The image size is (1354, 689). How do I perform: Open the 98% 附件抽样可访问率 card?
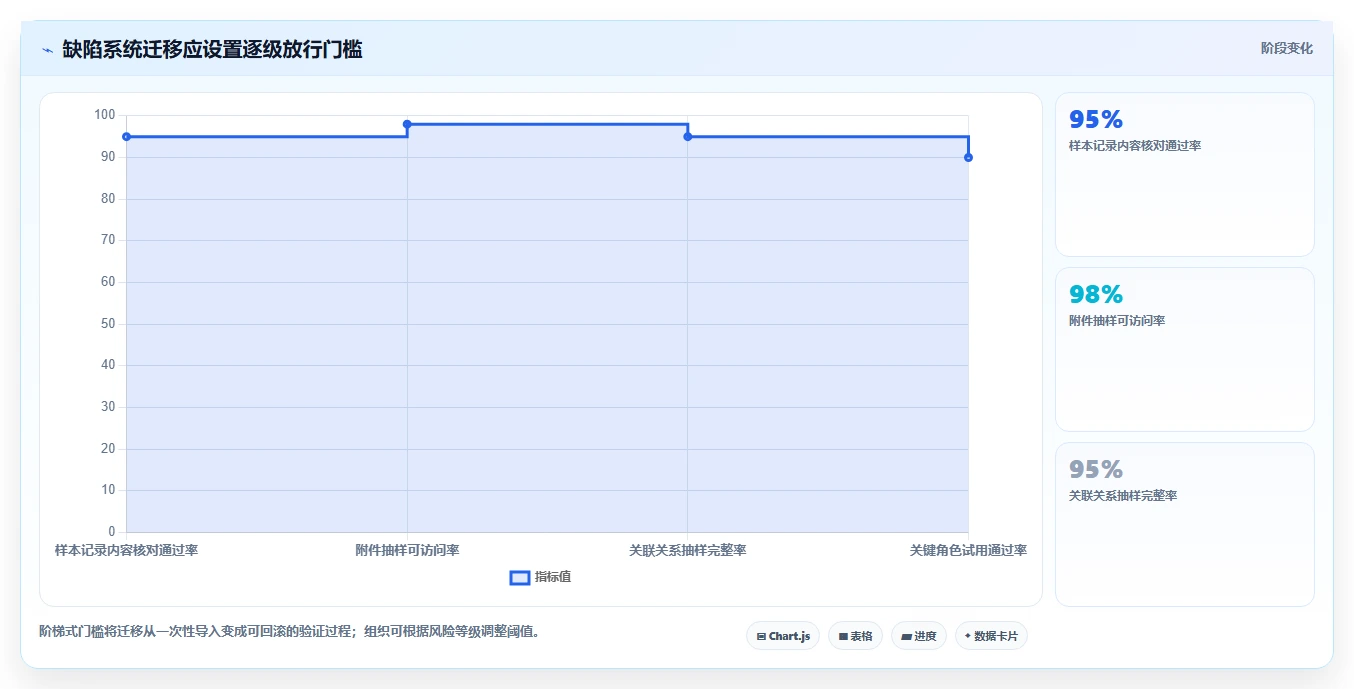(1185, 349)
